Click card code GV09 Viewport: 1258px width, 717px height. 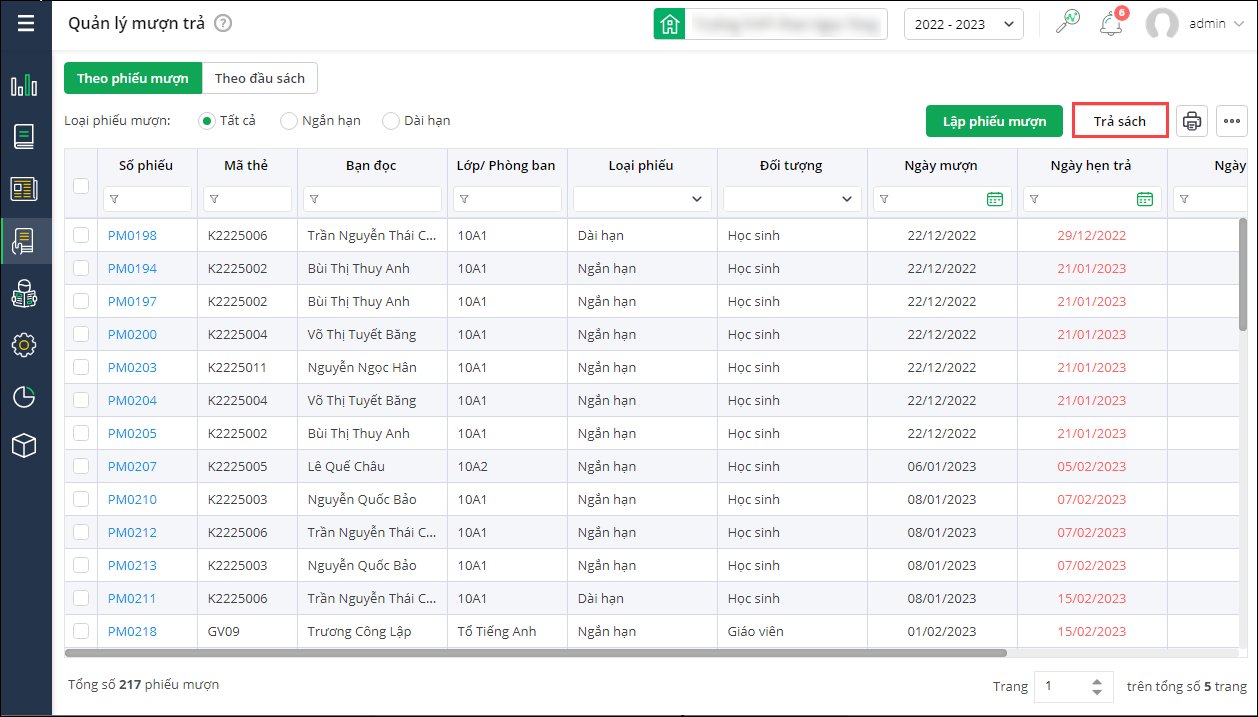pos(224,631)
